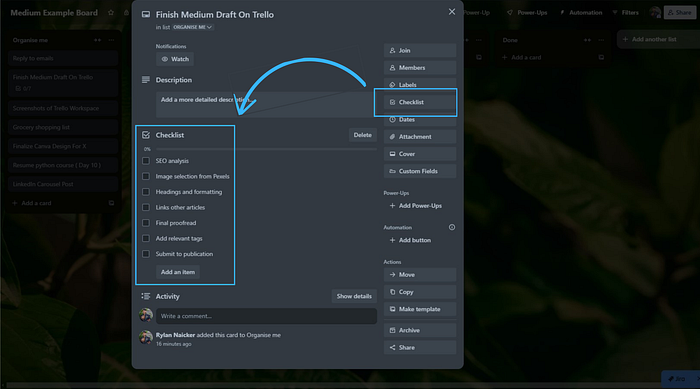700x389 pixels.
Task: Click the checklist progress bar
Action: click(x=266, y=149)
